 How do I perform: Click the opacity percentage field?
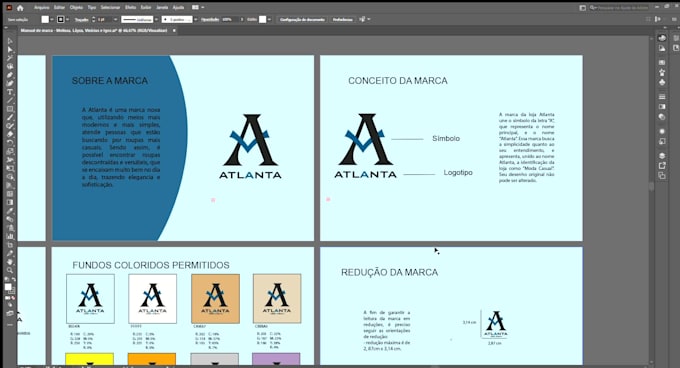[x=229, y=20]
